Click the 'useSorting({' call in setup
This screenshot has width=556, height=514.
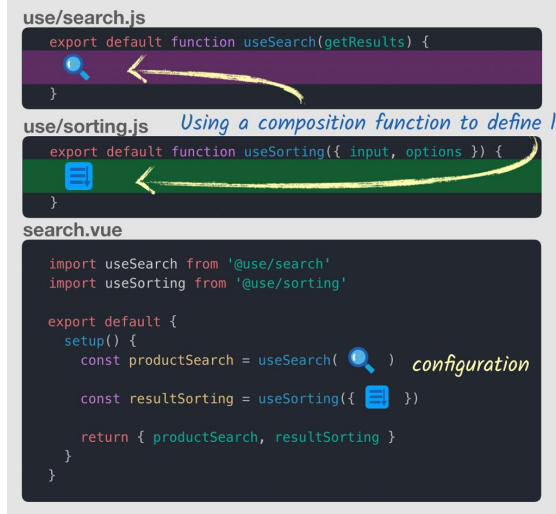click(306, 398)
